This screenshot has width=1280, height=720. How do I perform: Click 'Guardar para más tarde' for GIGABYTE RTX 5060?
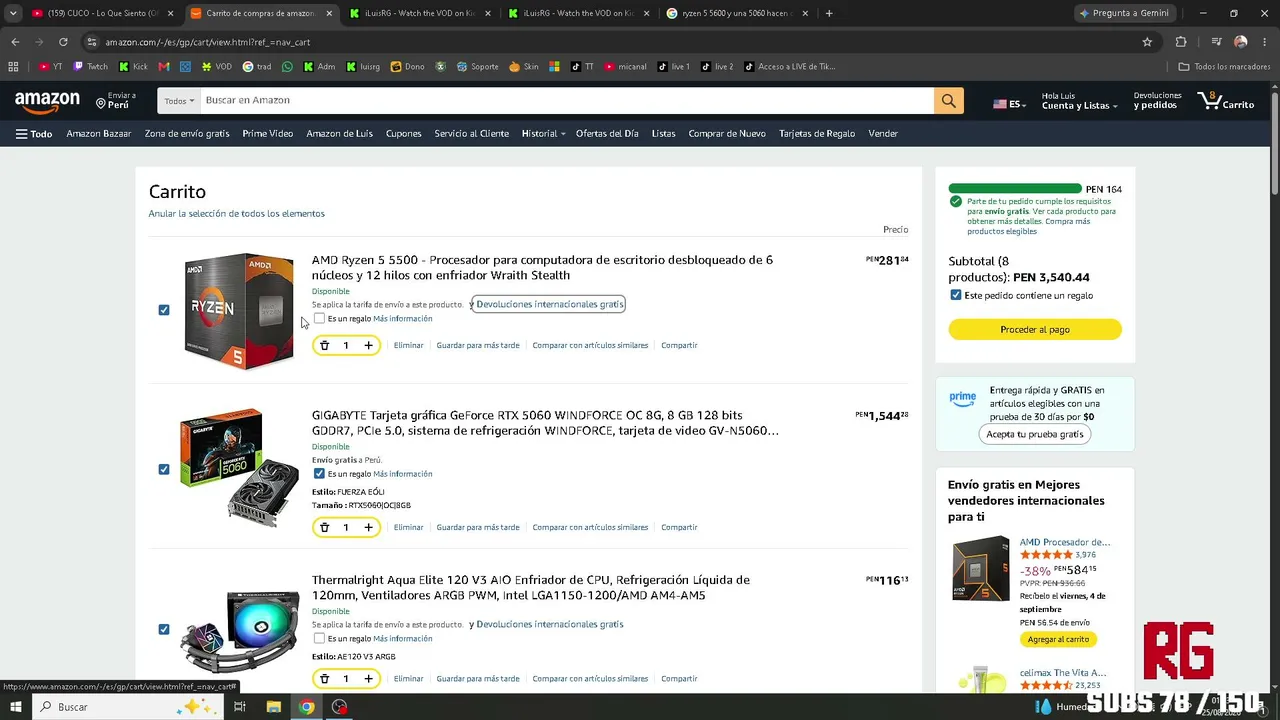pos(478,527)
